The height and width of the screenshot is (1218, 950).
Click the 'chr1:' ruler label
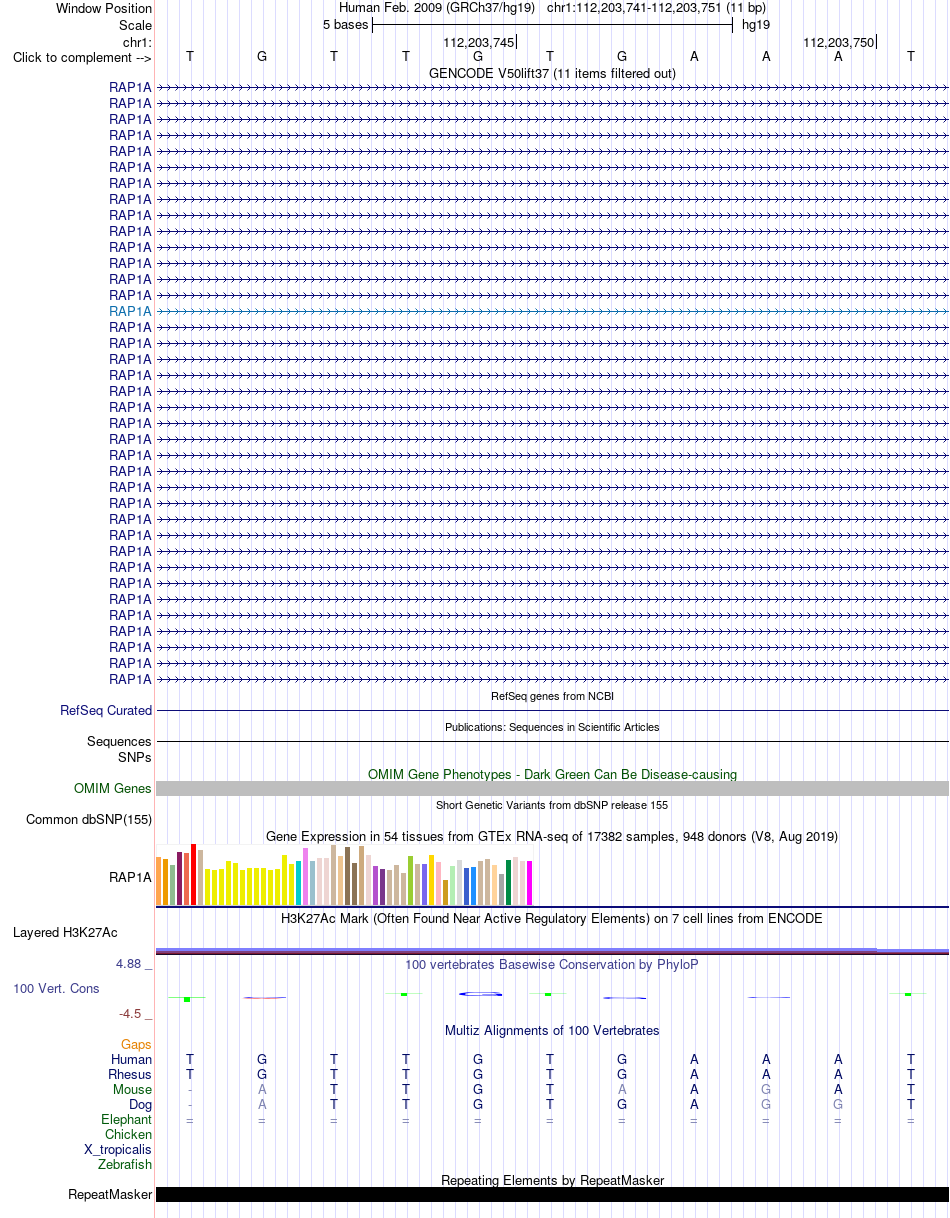pos(137,42)
